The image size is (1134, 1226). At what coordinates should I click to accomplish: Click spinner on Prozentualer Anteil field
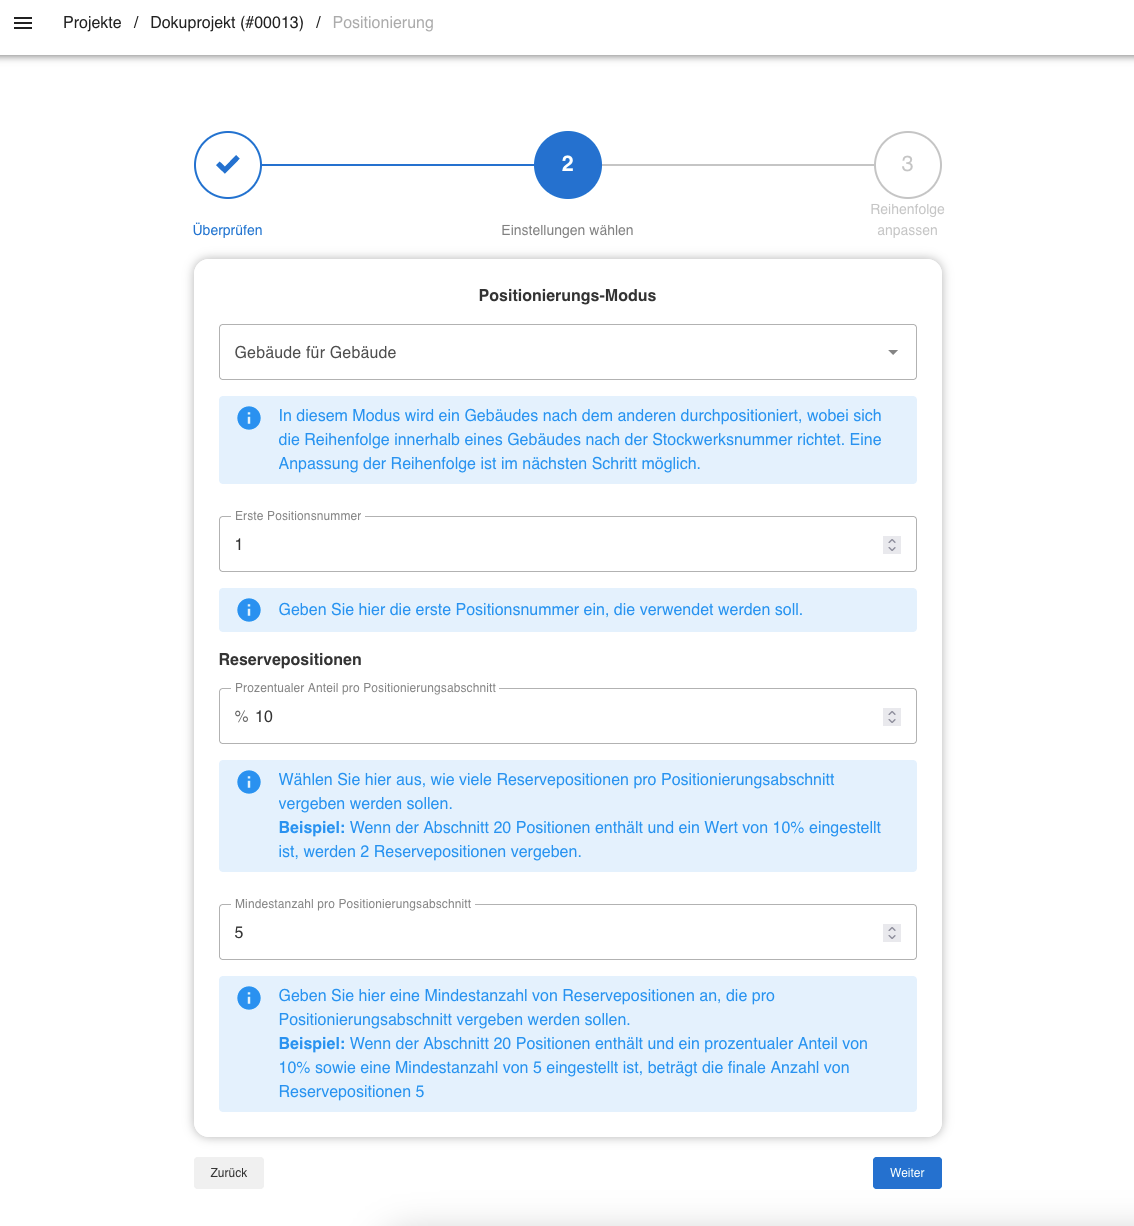[892, 717]
